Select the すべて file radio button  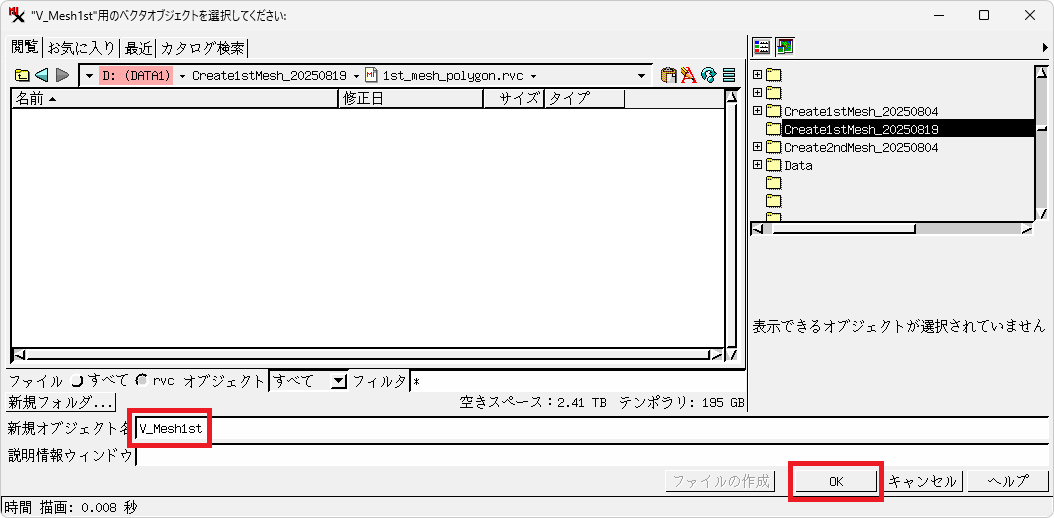[77, 380]
